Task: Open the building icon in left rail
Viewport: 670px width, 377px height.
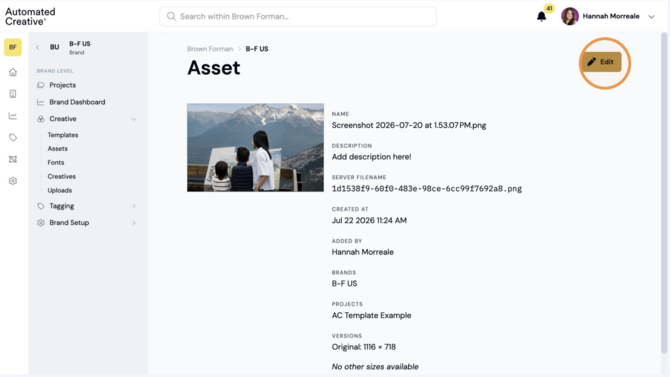Action: click(13, 94)
